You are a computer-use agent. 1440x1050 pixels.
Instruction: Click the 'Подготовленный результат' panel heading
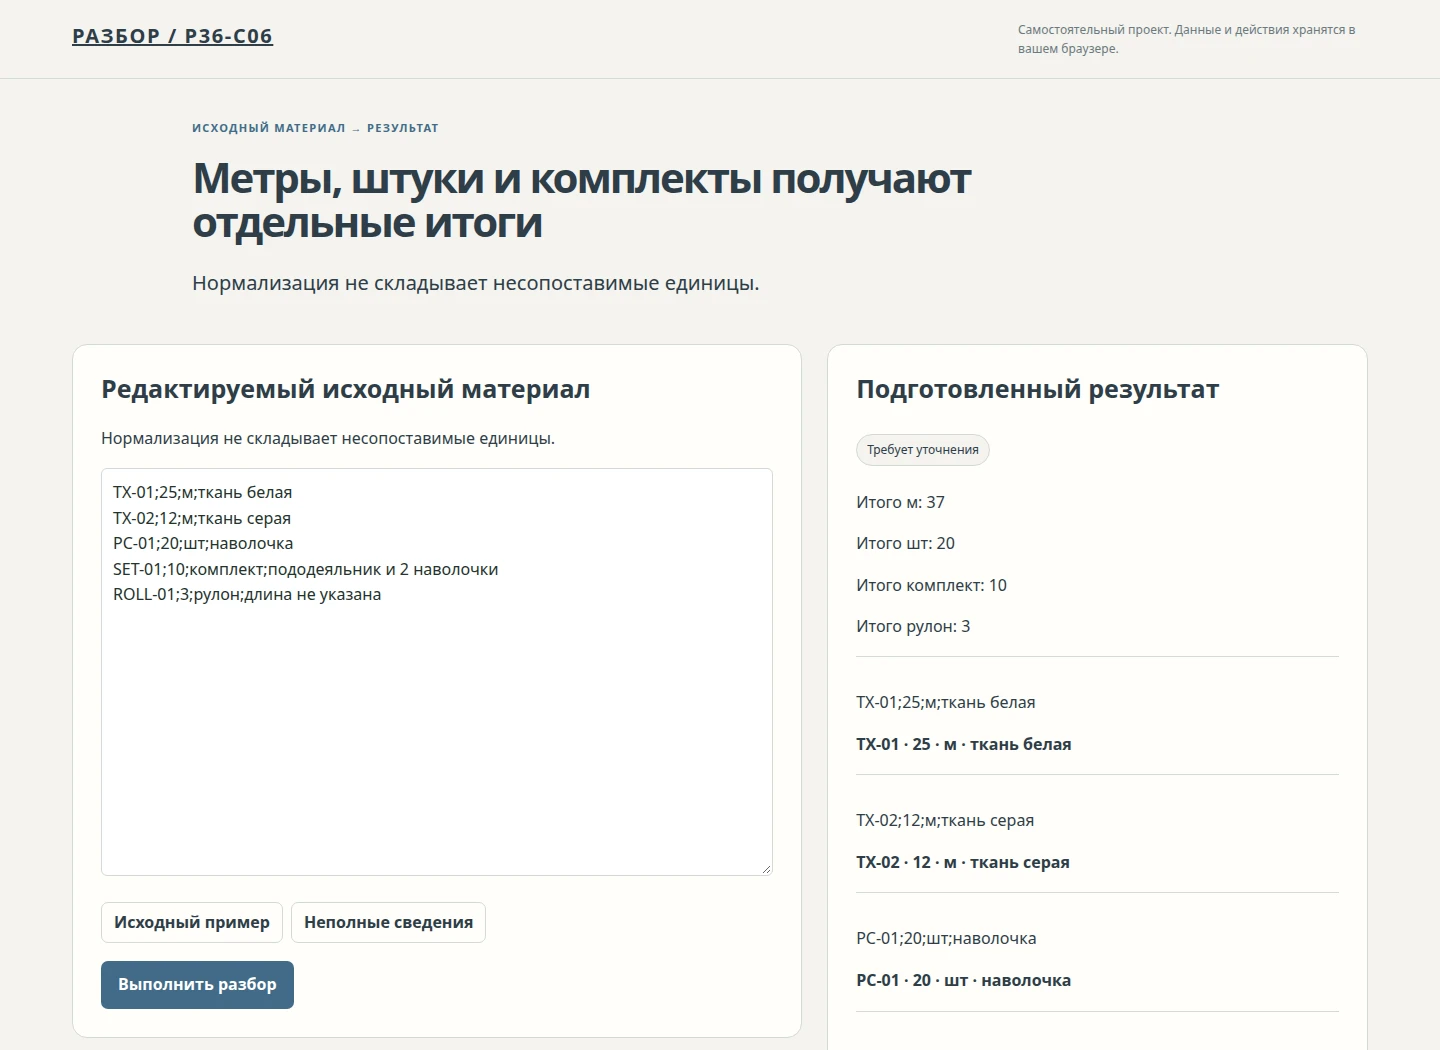coord(1037,389)
